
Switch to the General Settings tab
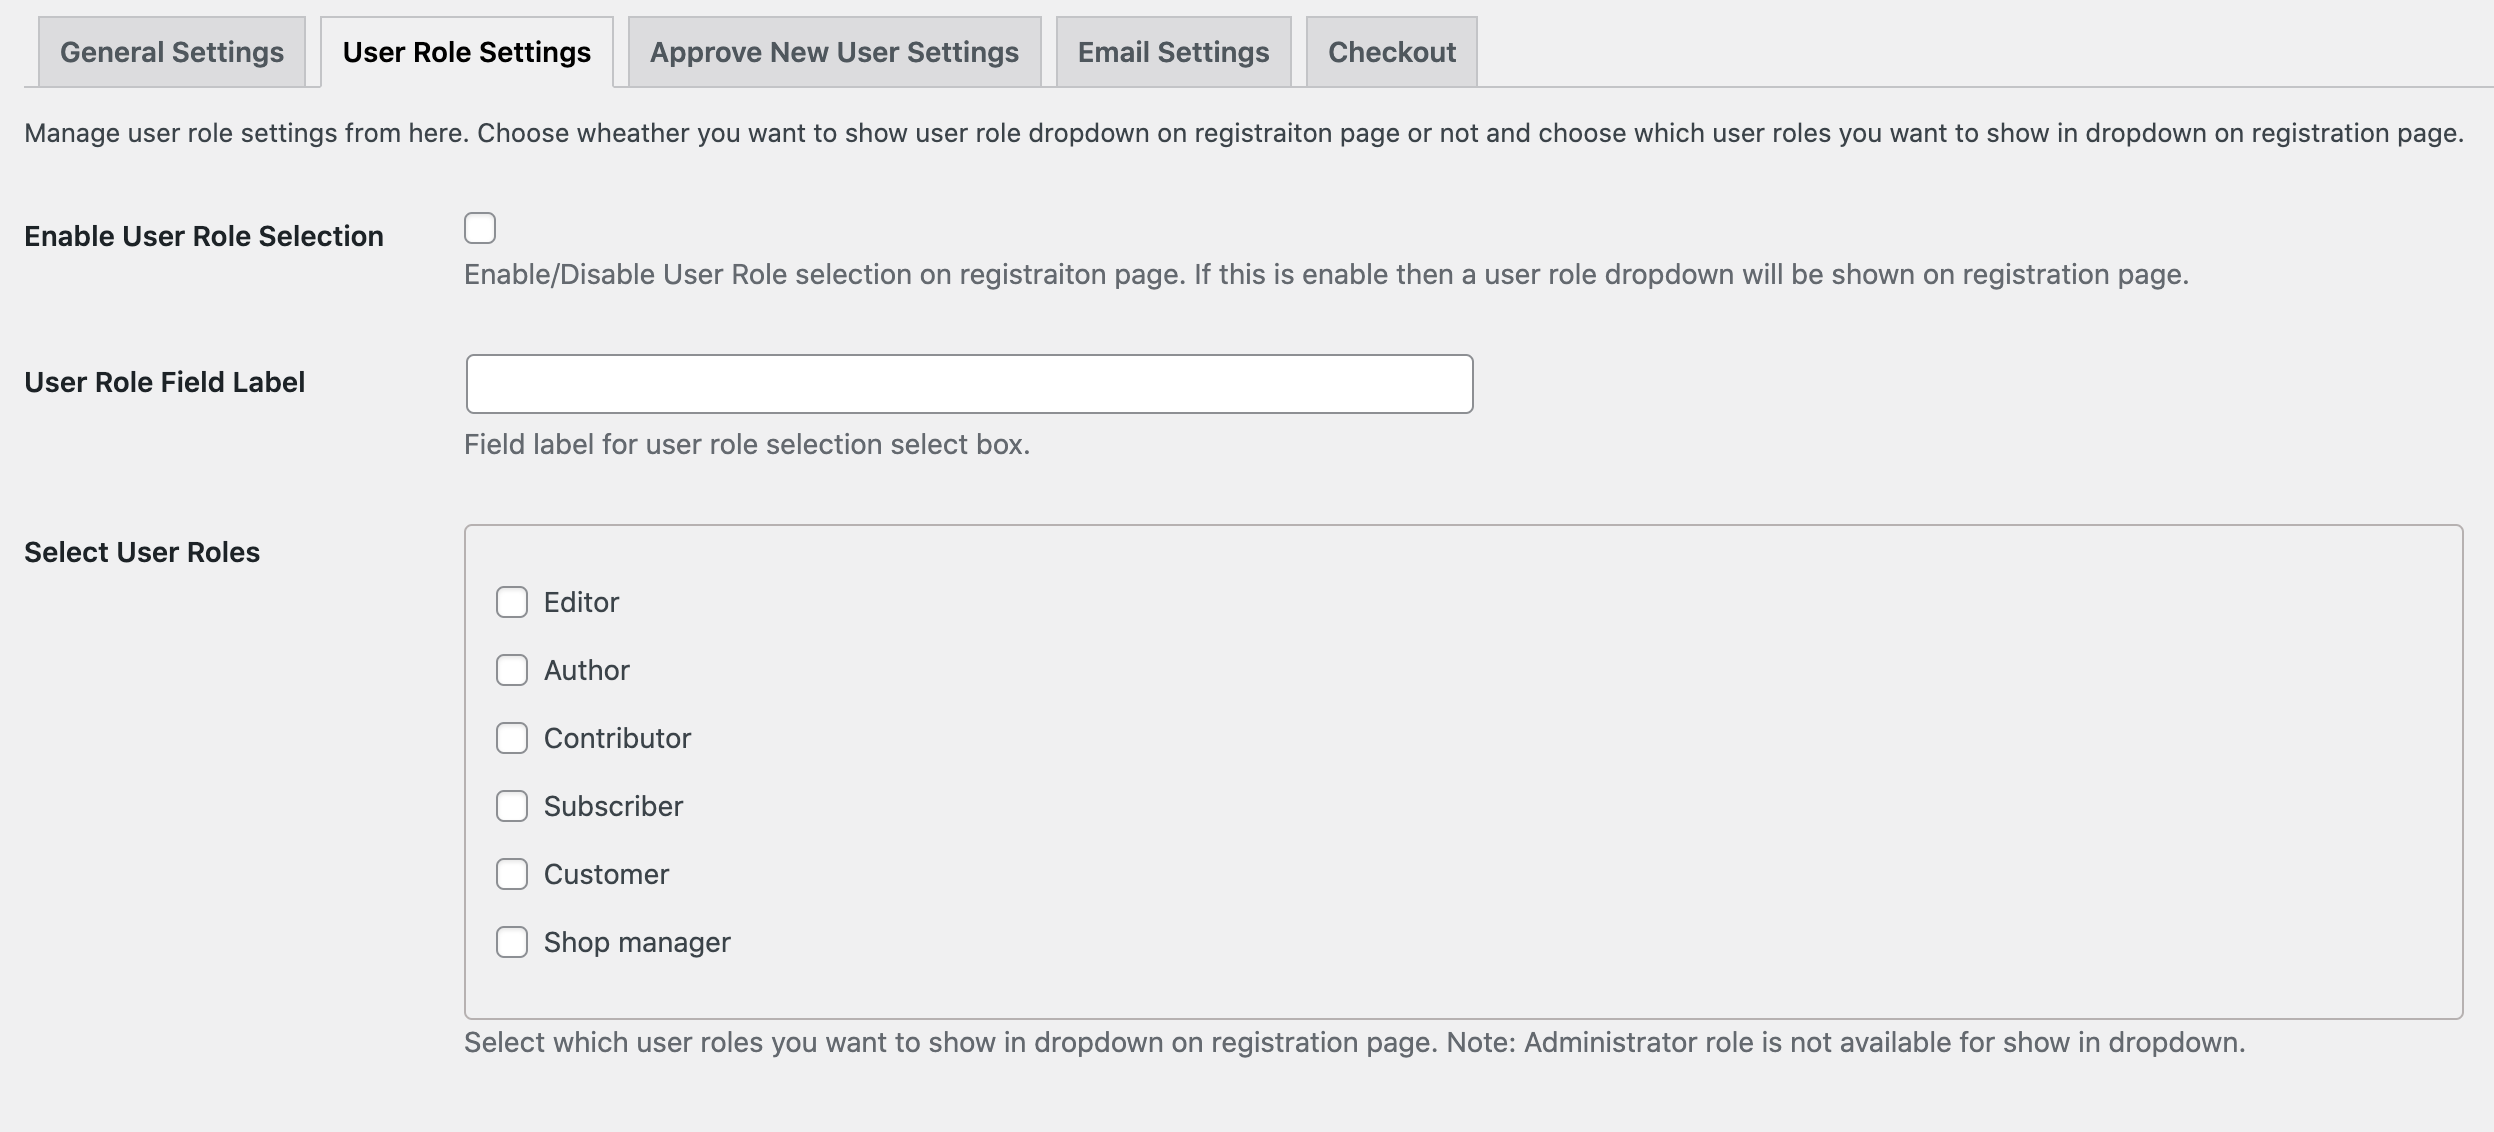(x=170, y=51)
